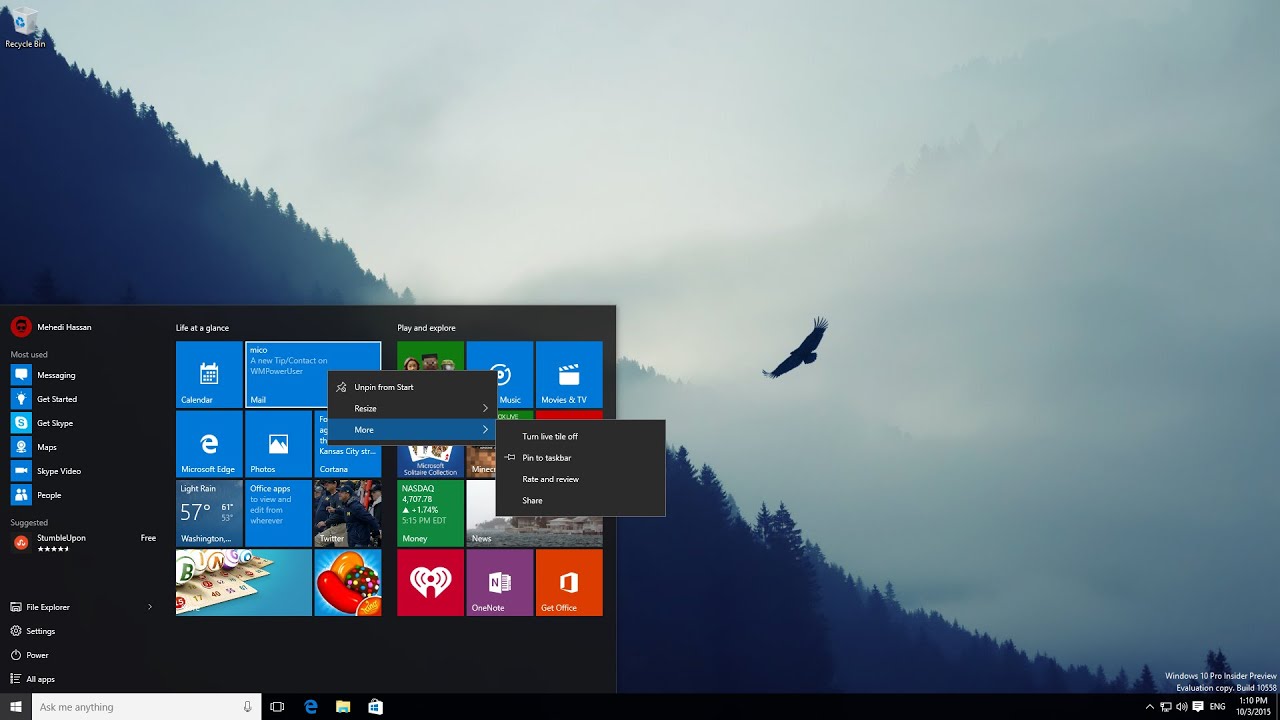Screen dimensions: 1280x720
Task: Click the ENG language indicator
Action: pyautogui.click(x=1217, y=707)
